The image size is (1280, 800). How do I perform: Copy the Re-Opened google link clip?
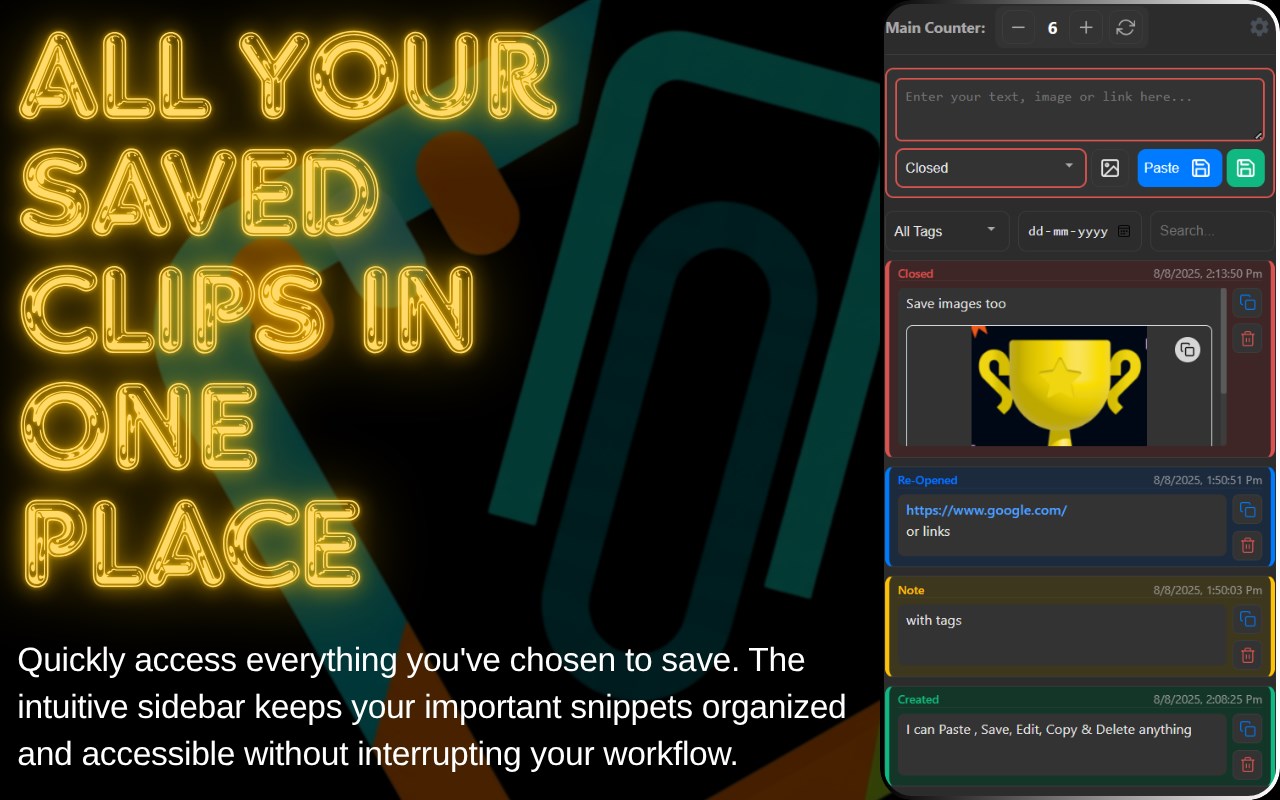click(x=1247, y=510)
